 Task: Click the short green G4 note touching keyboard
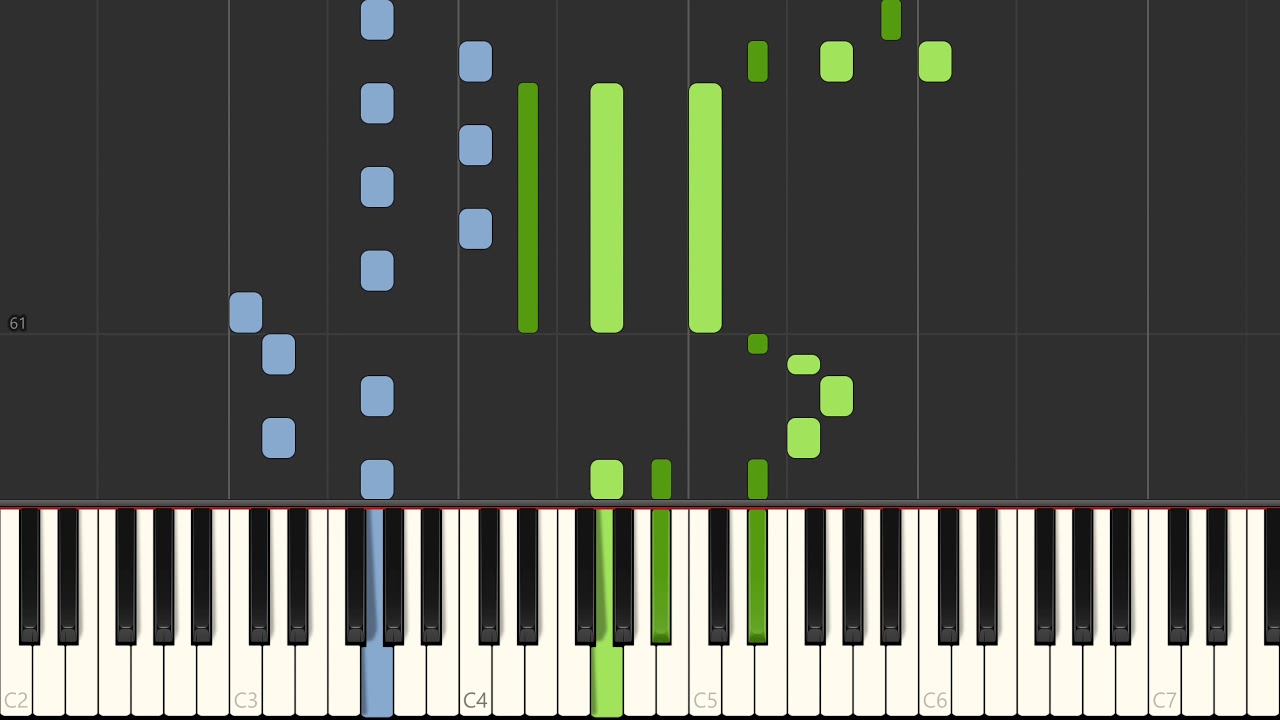pos(607,480)
